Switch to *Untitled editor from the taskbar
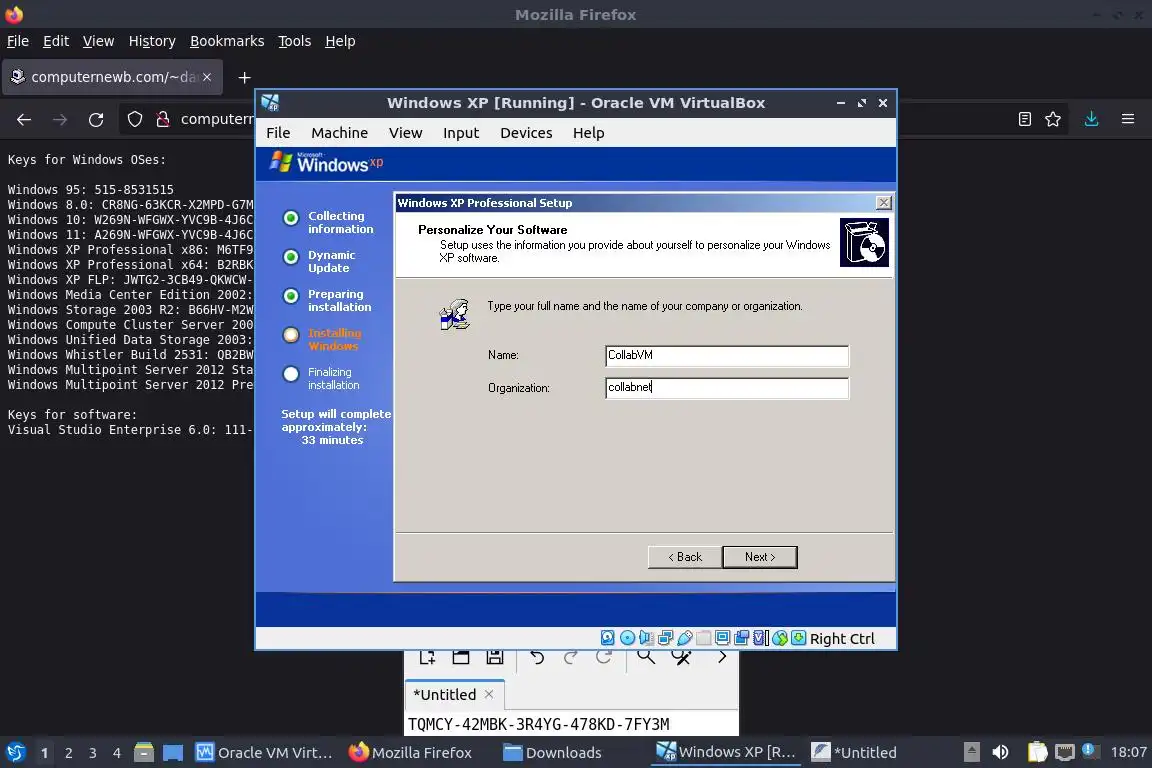 pyautogui.click(x=854, y=753)
